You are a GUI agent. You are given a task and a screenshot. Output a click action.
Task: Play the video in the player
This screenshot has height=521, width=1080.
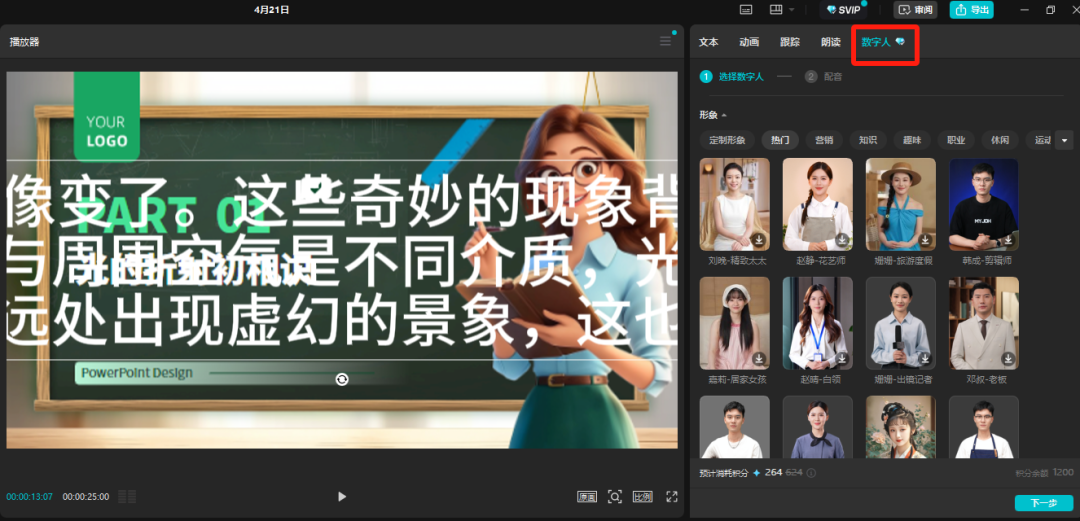tap(342, 496)
